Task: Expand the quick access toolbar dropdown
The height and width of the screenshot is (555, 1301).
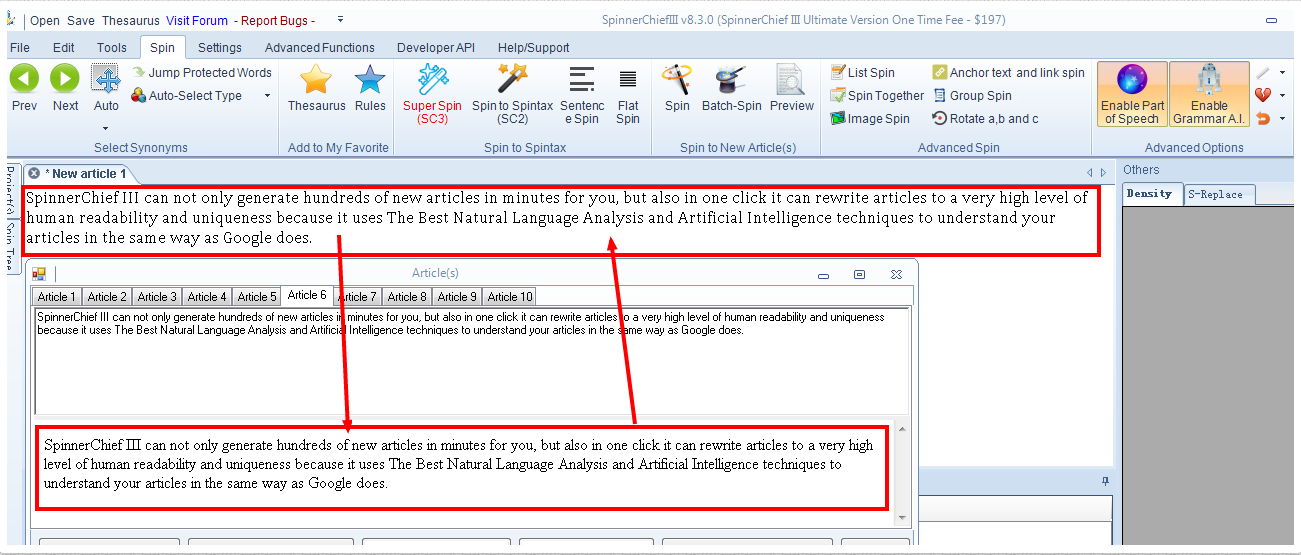Action: point(340,19)
